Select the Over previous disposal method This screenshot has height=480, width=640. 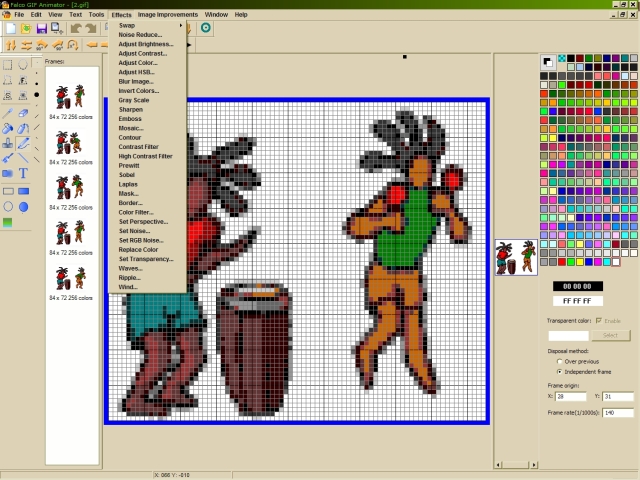tap(559, 361)
